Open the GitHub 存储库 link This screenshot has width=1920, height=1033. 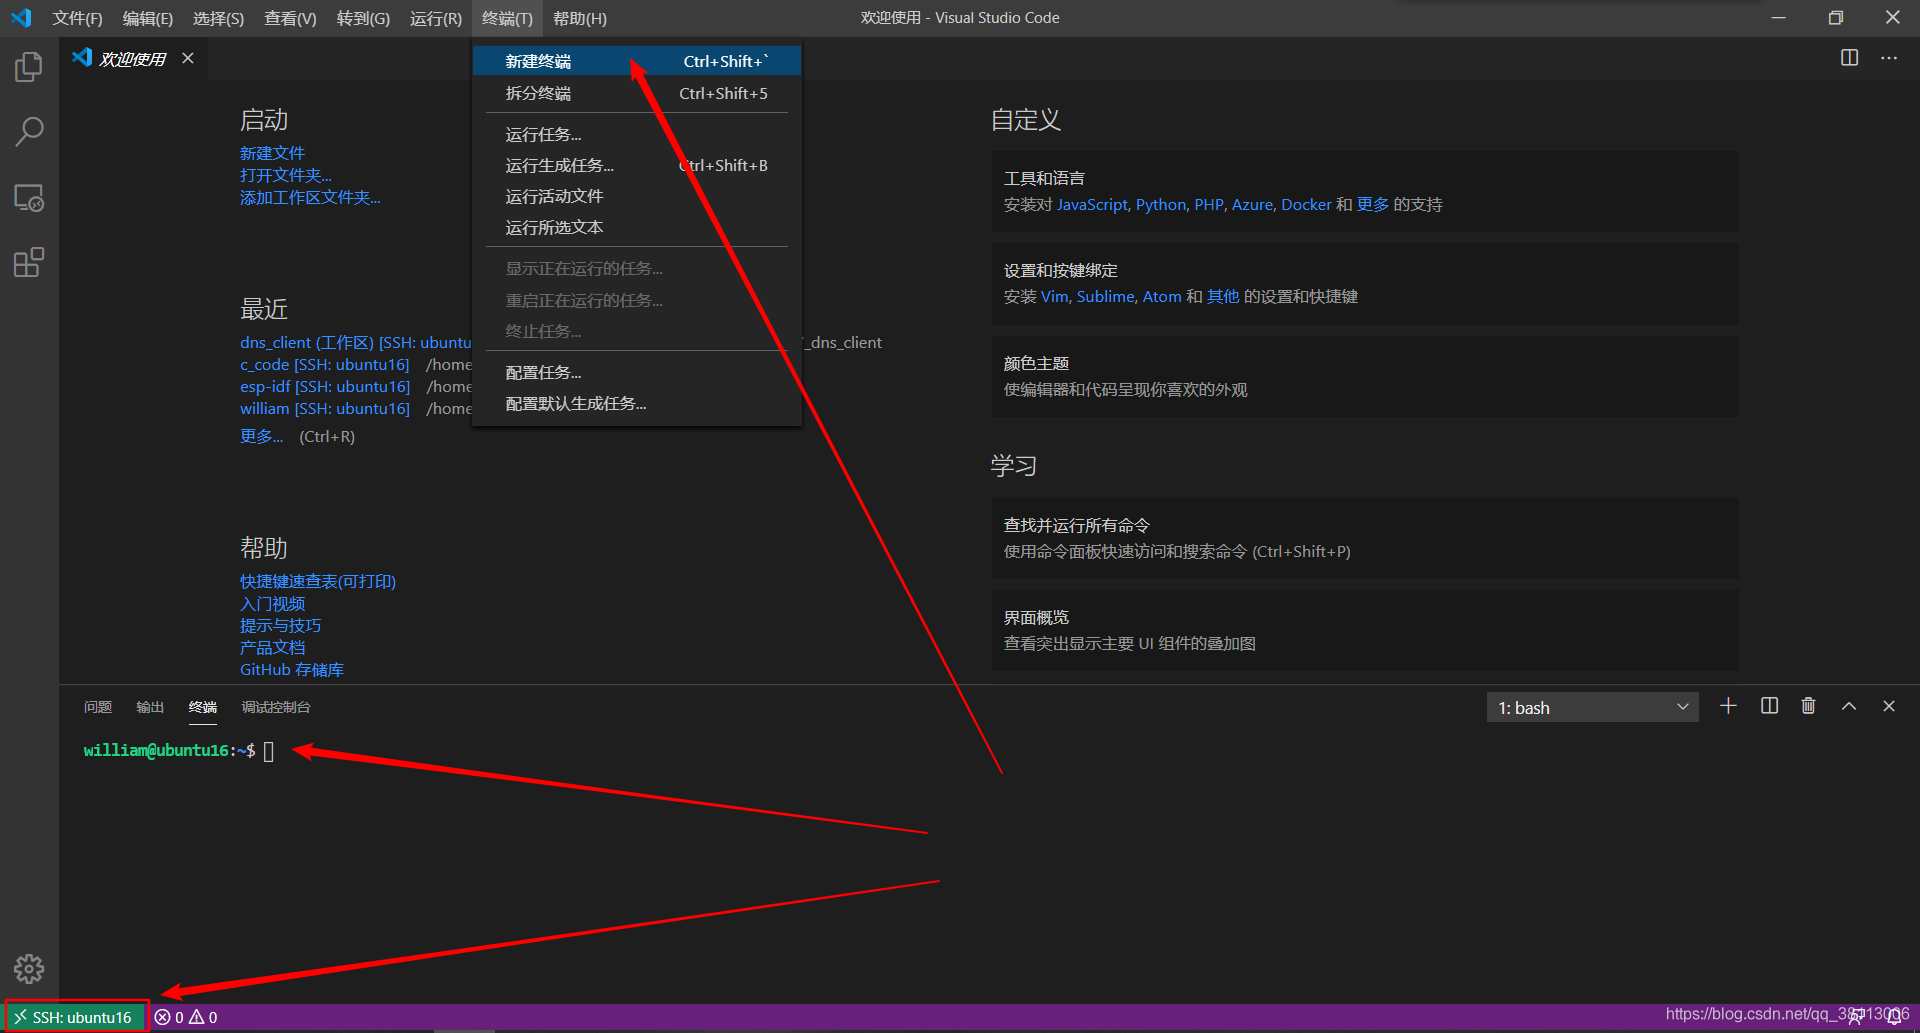tap(292, 669)
